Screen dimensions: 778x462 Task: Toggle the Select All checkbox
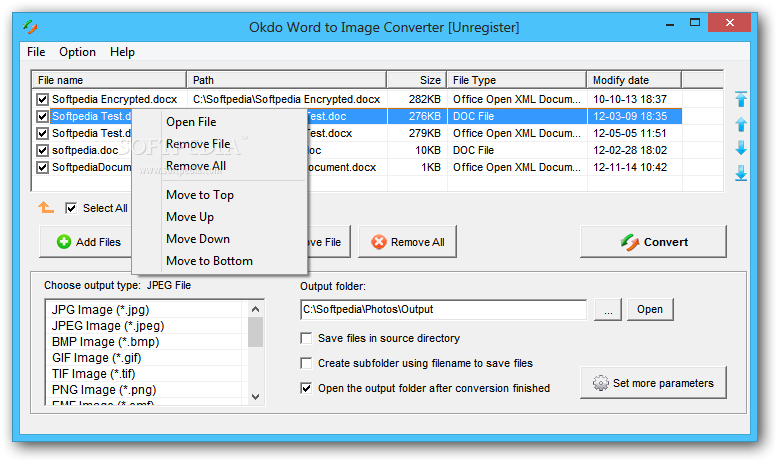tap(71, 208)
